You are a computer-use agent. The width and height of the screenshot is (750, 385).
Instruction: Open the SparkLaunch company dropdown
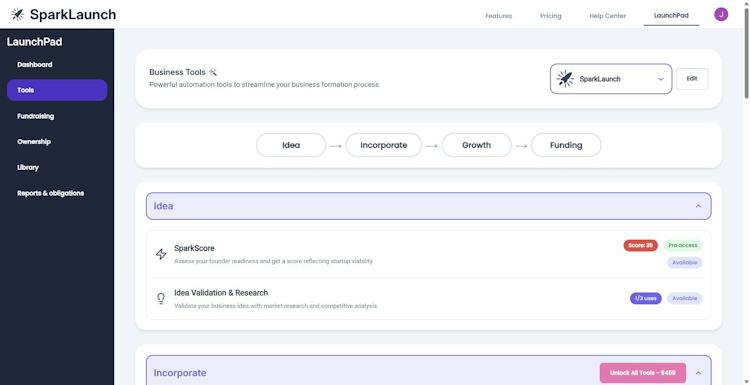click(611, 79)
